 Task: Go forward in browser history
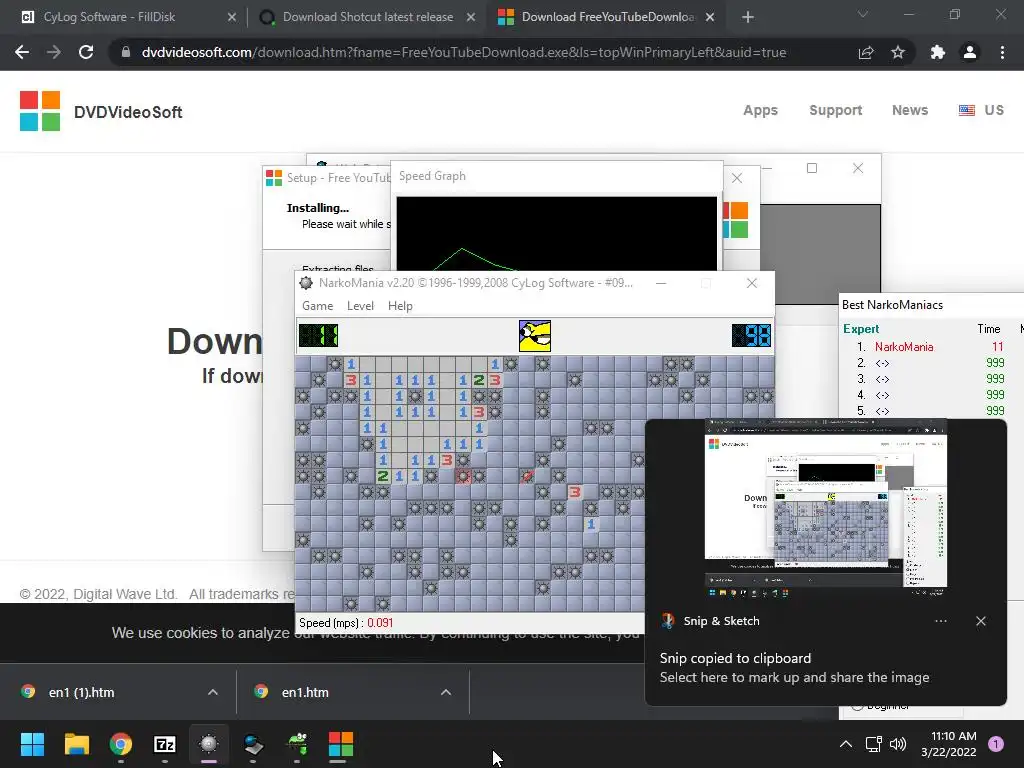click(54, 52)
